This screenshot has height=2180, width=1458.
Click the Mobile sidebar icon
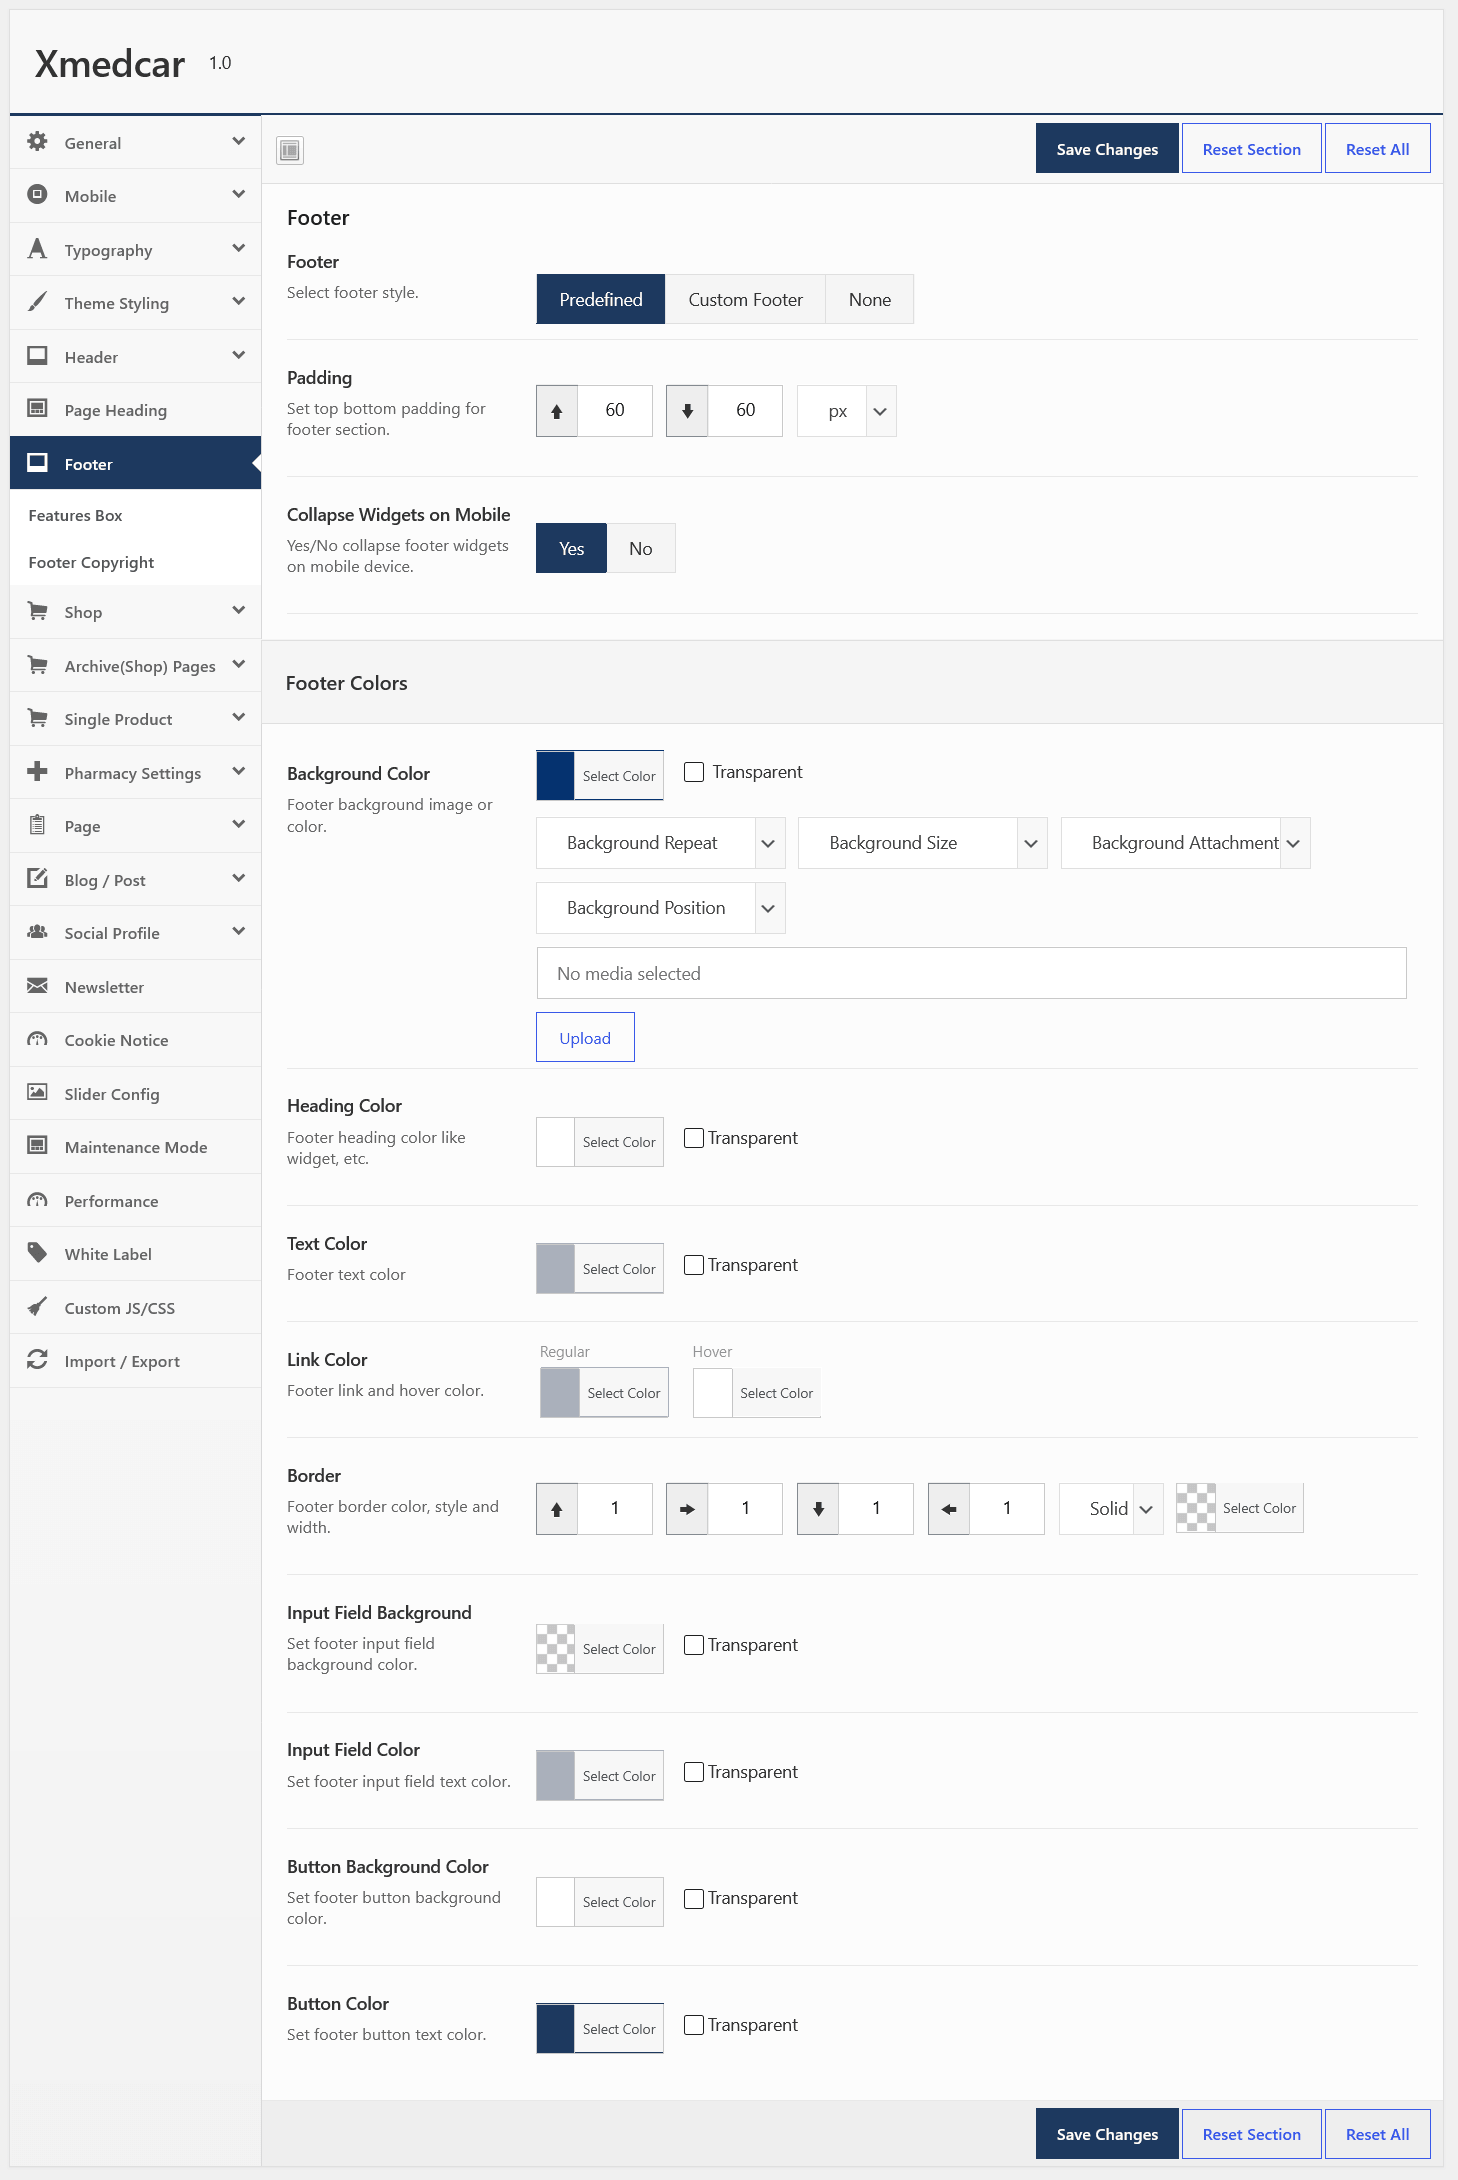(38, 195)
